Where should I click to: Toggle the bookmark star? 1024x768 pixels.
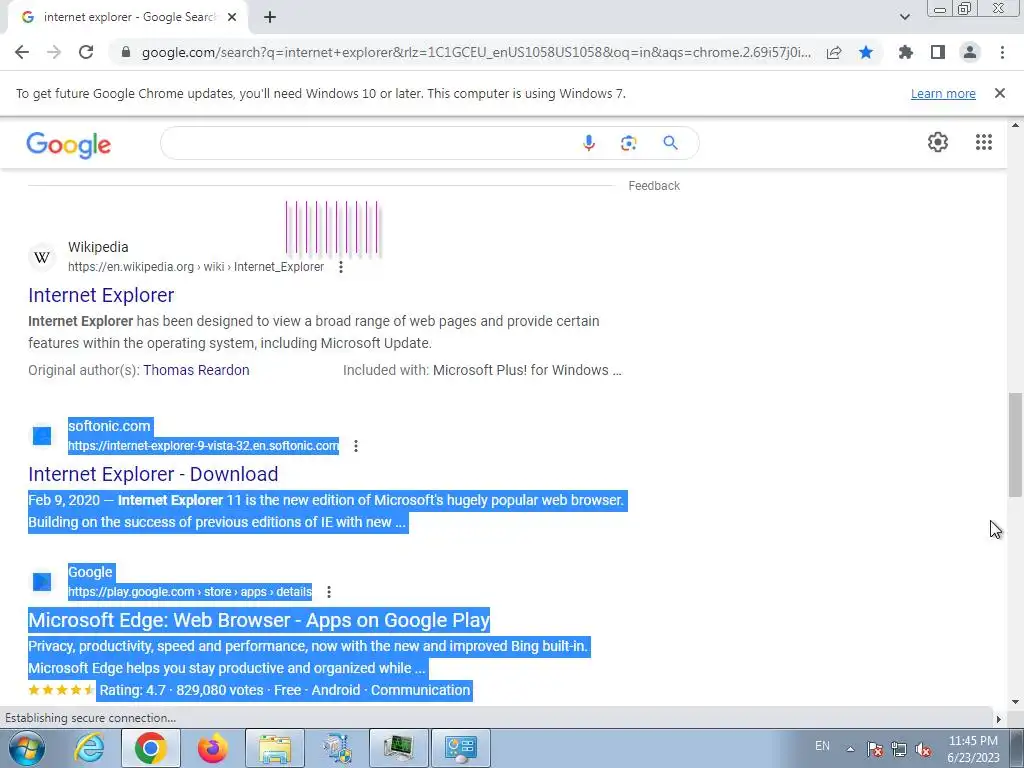pos(866,52)
